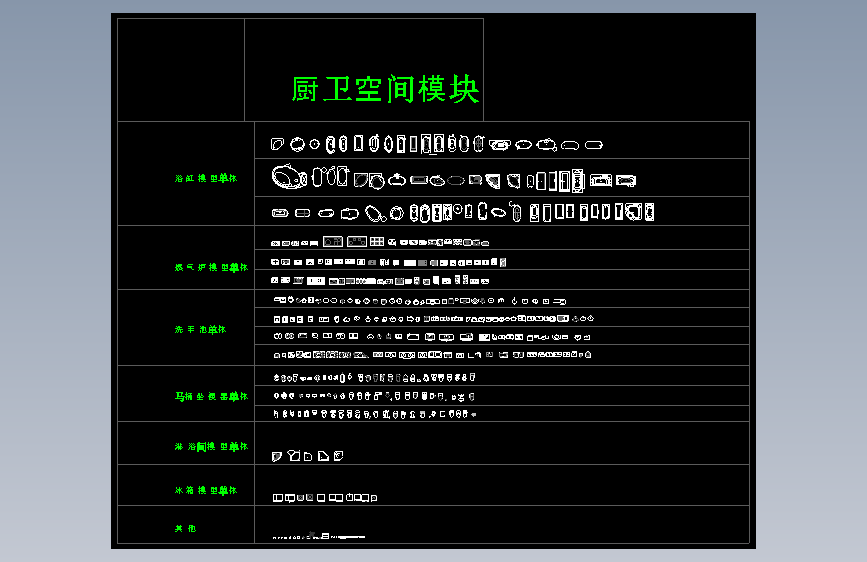This screenshot has width=867, height=562.
Task: Click the 马桶坐便器单体 row label
Action: click(x=211, y=396)
